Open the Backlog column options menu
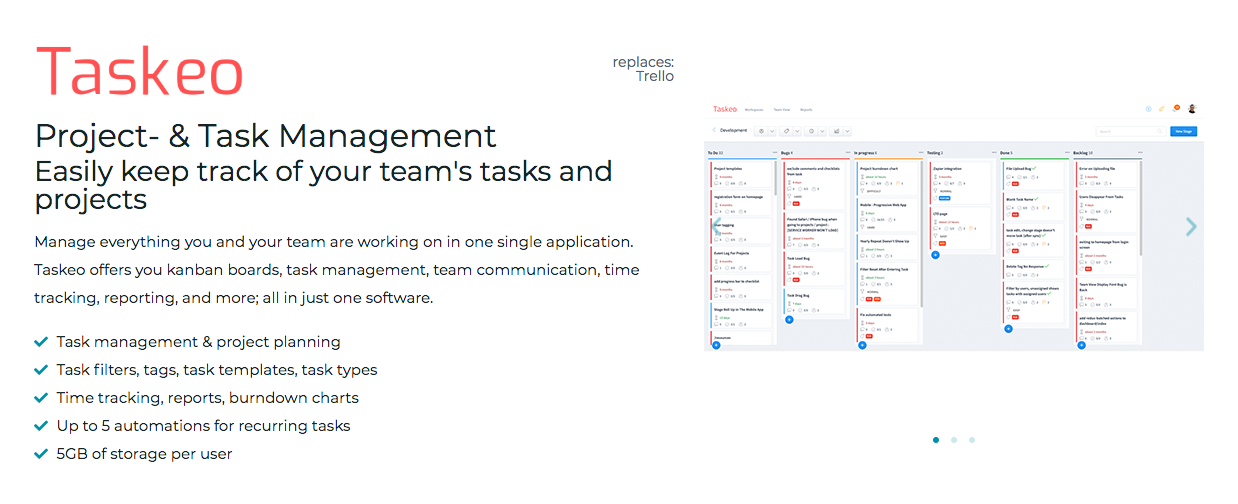 [1139, 153]
